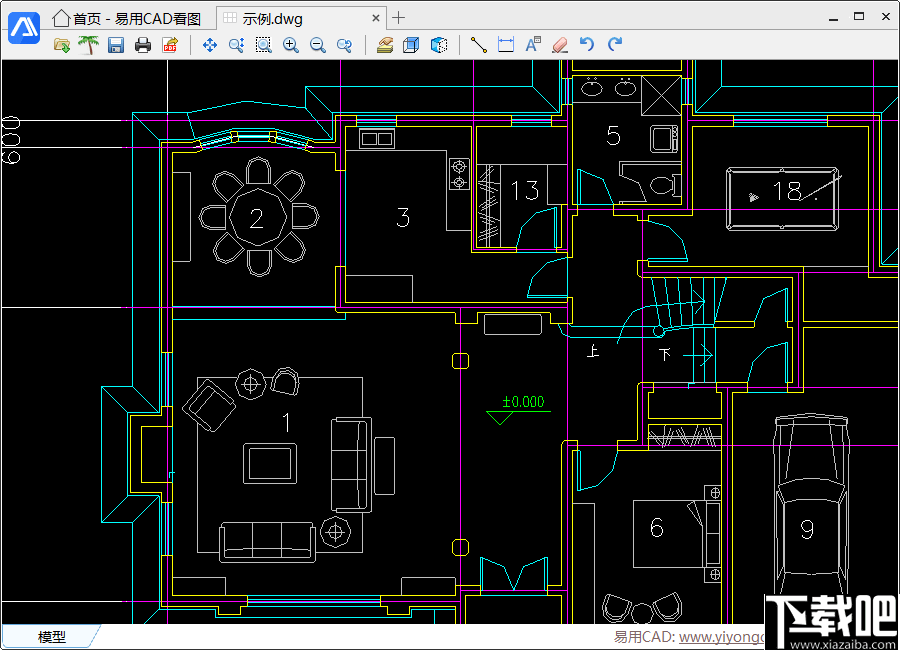
Task: Open a new tab with plus button
Action: (x=399, y=18)
